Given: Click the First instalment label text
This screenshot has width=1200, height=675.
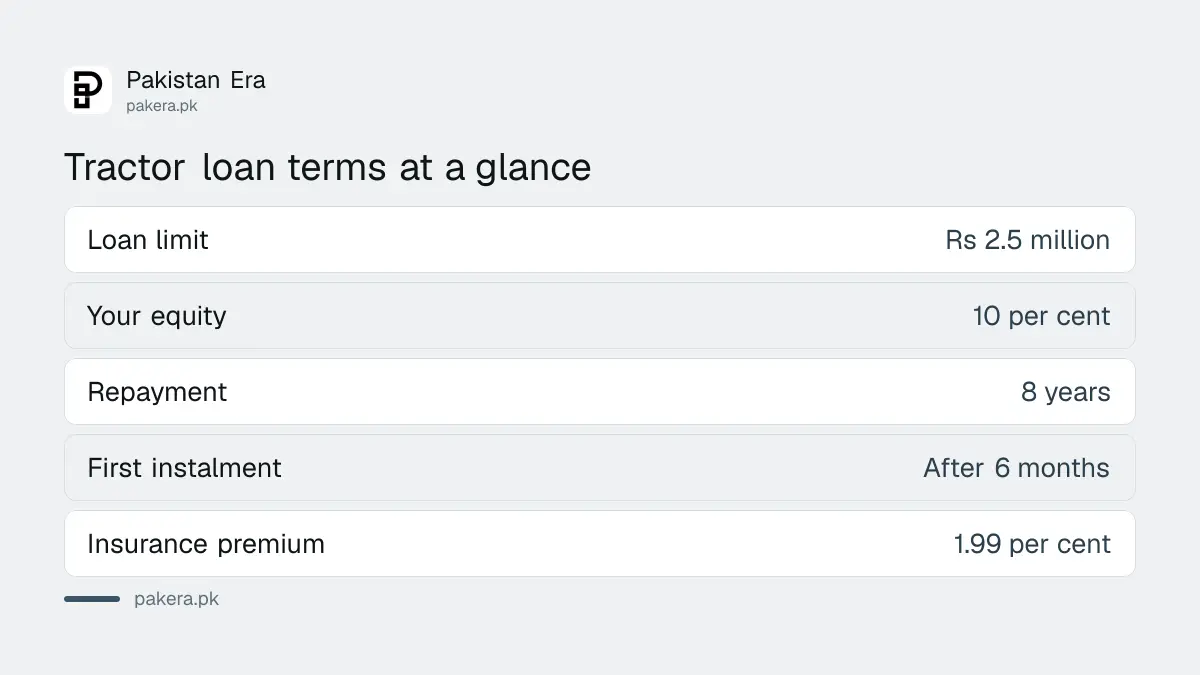Looking at the screenshot, I should pos(185,468).
